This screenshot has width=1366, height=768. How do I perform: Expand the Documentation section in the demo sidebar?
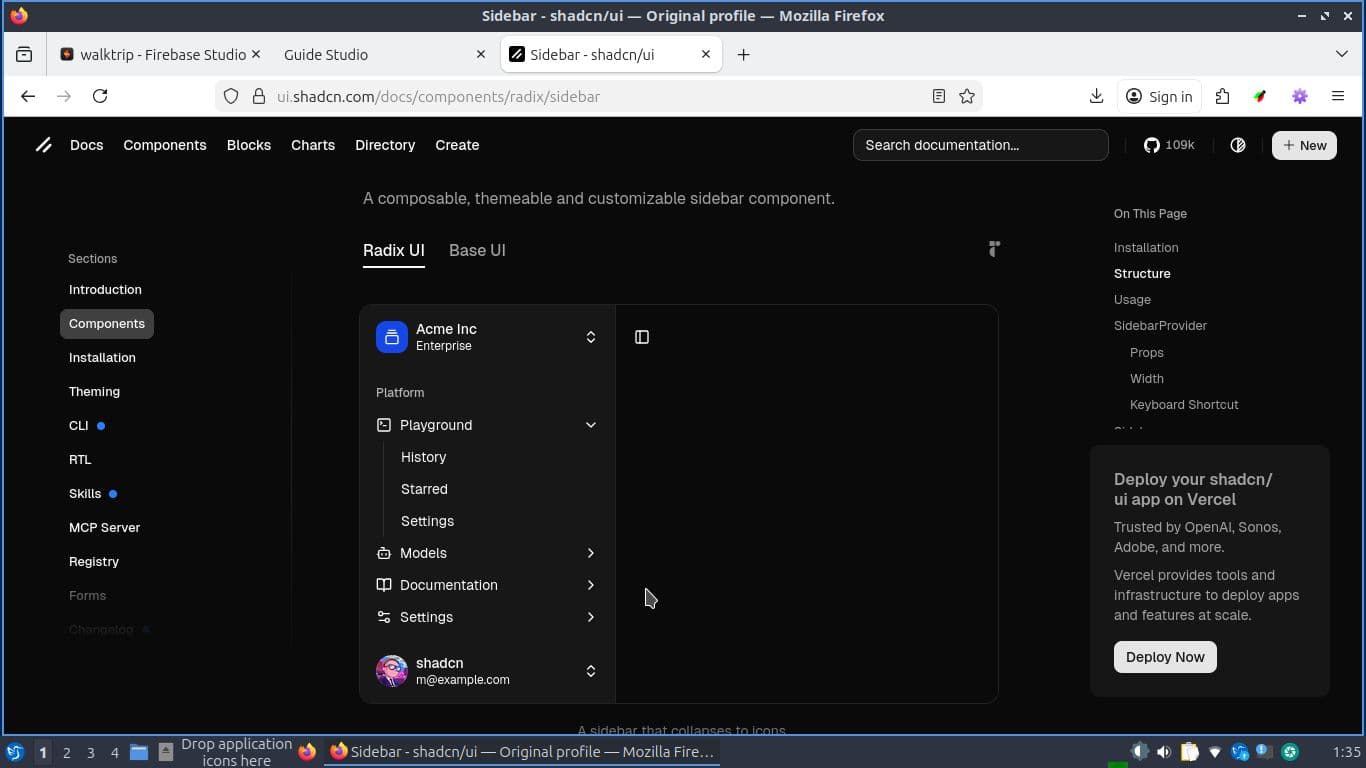(x=488, y=585)
